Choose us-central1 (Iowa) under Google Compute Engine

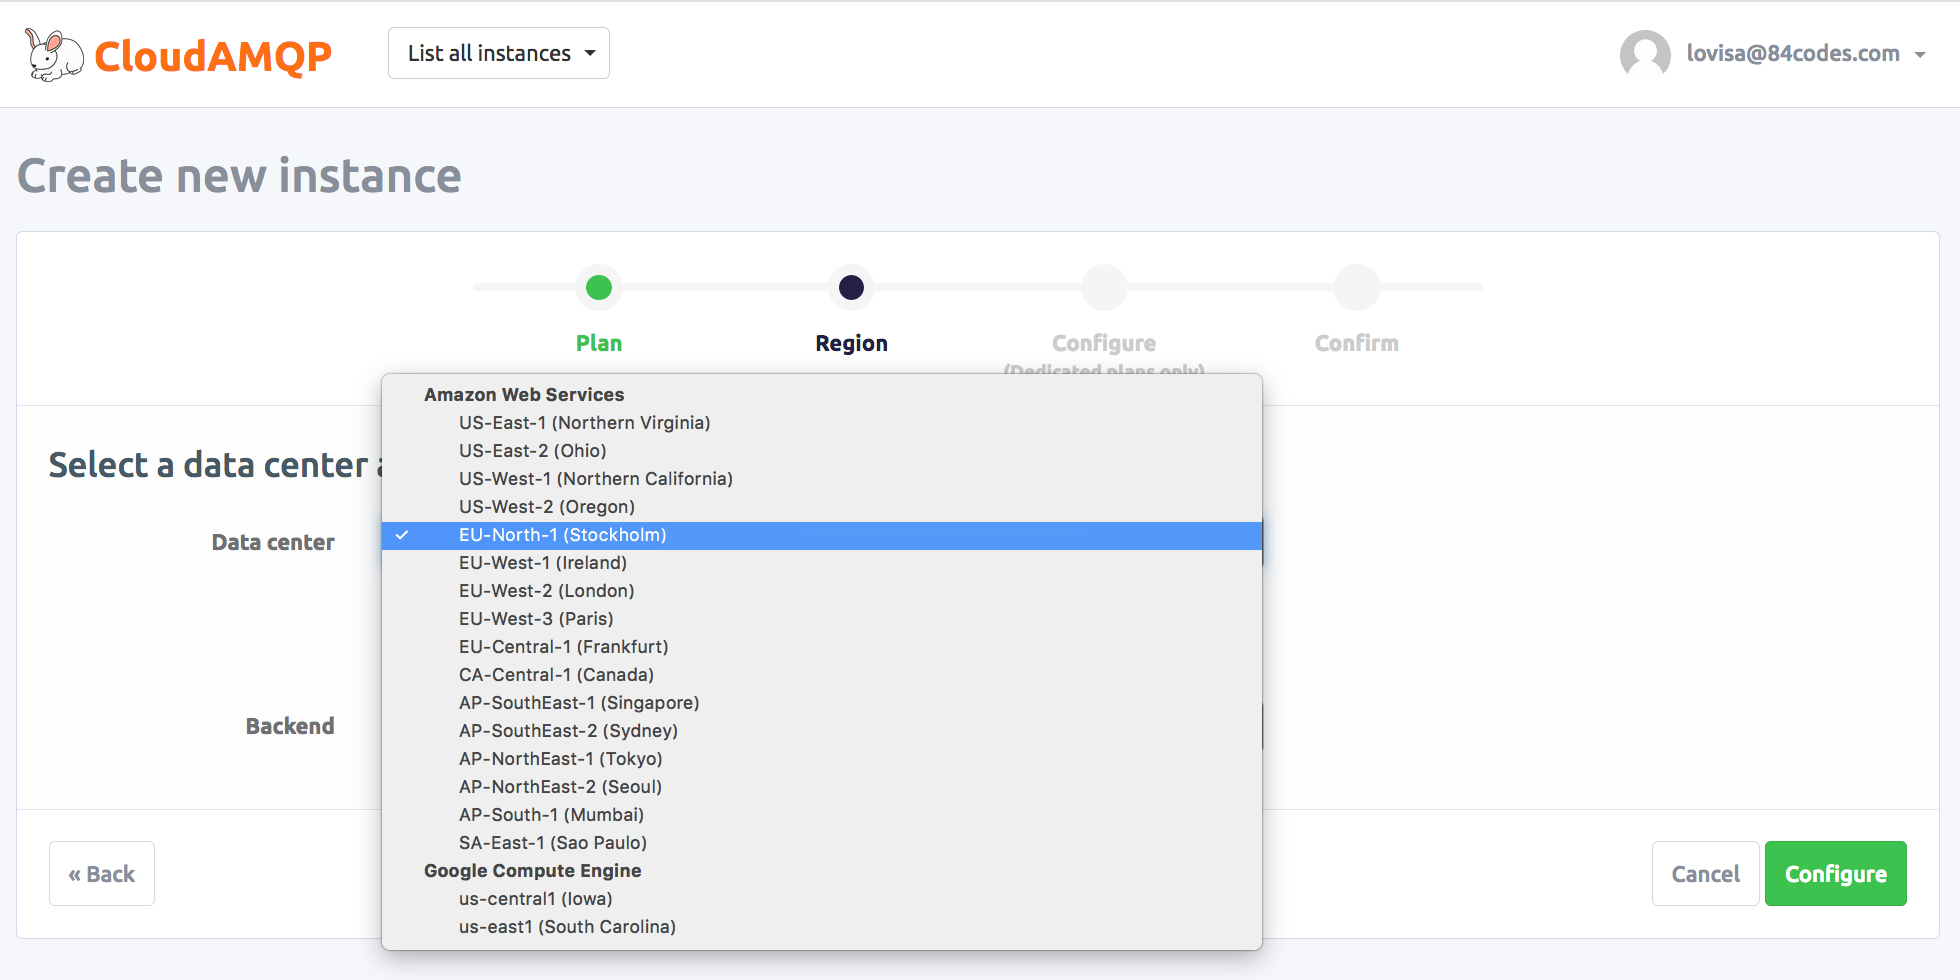pos(535,899)
